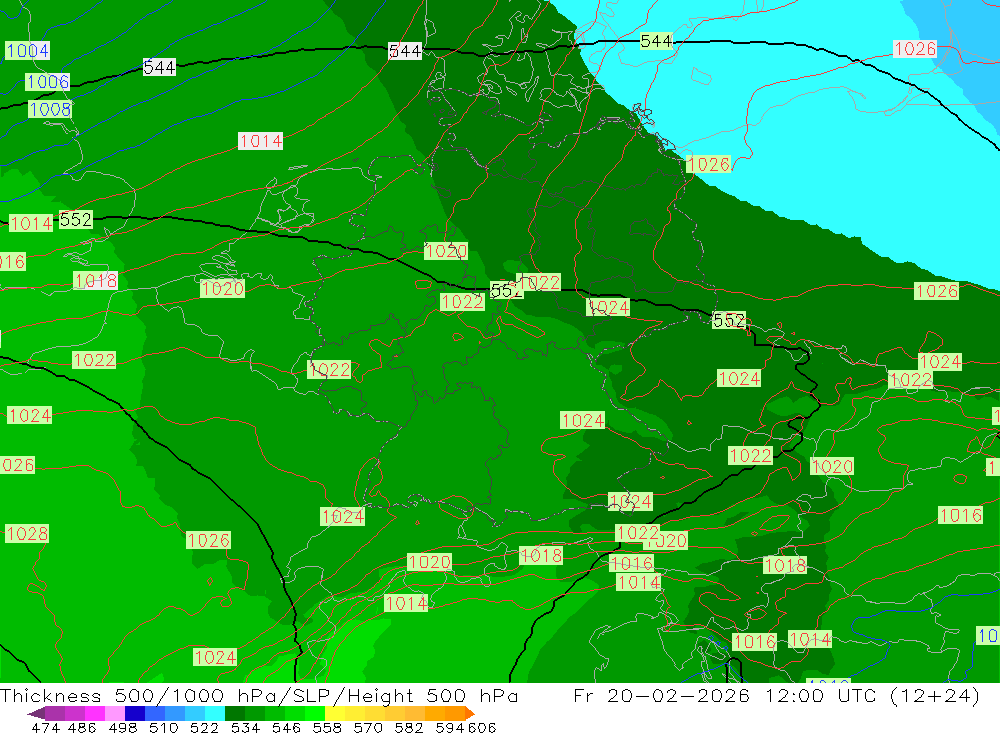
Task: Select the magenta swatch in the legend
Action: [x=94, y=713]
